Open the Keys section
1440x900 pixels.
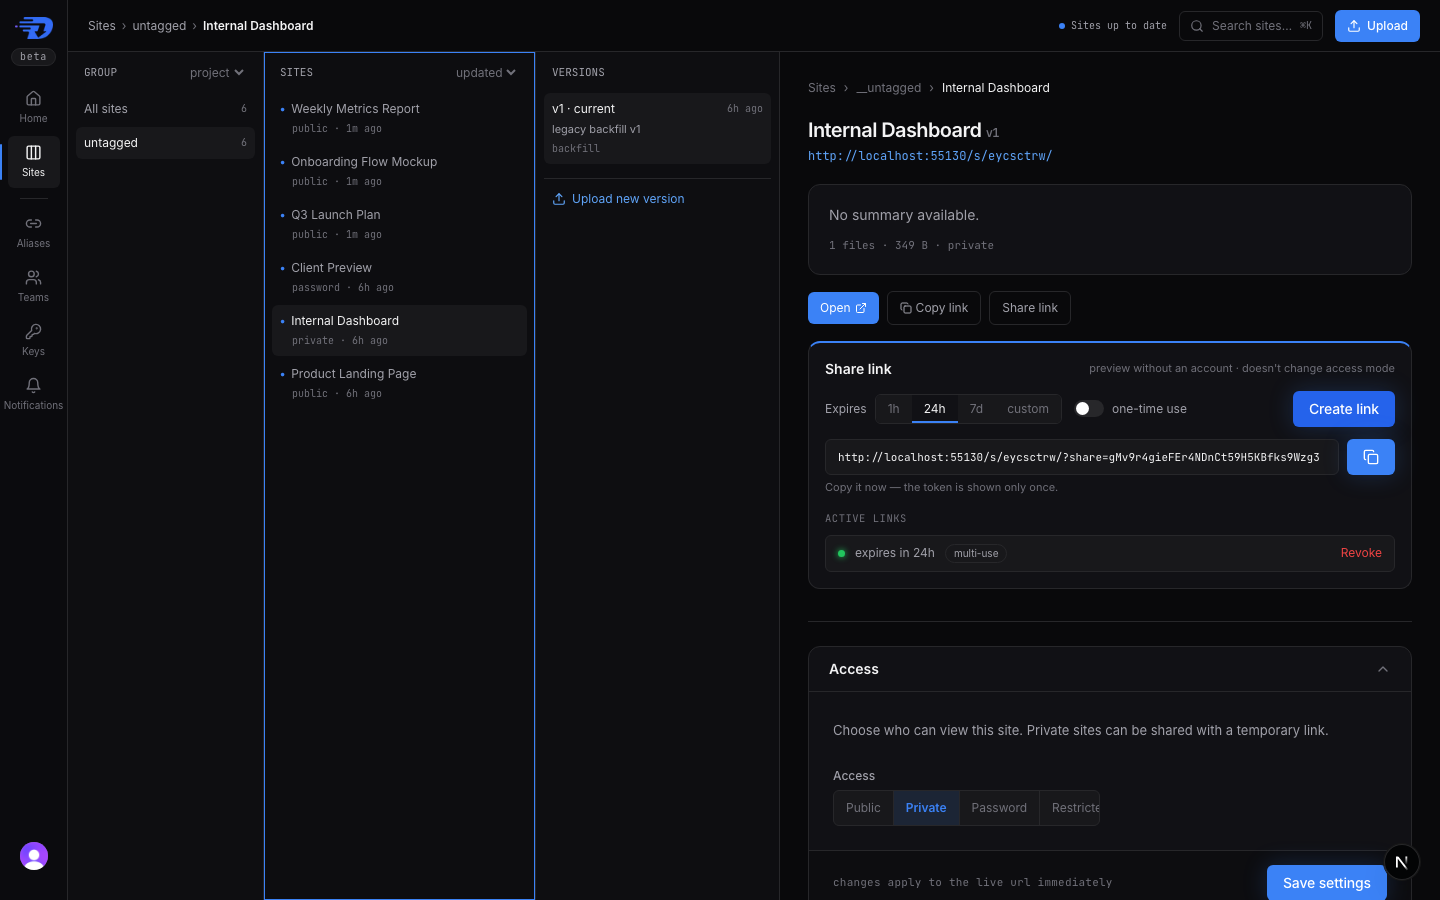tap(33, 339)
